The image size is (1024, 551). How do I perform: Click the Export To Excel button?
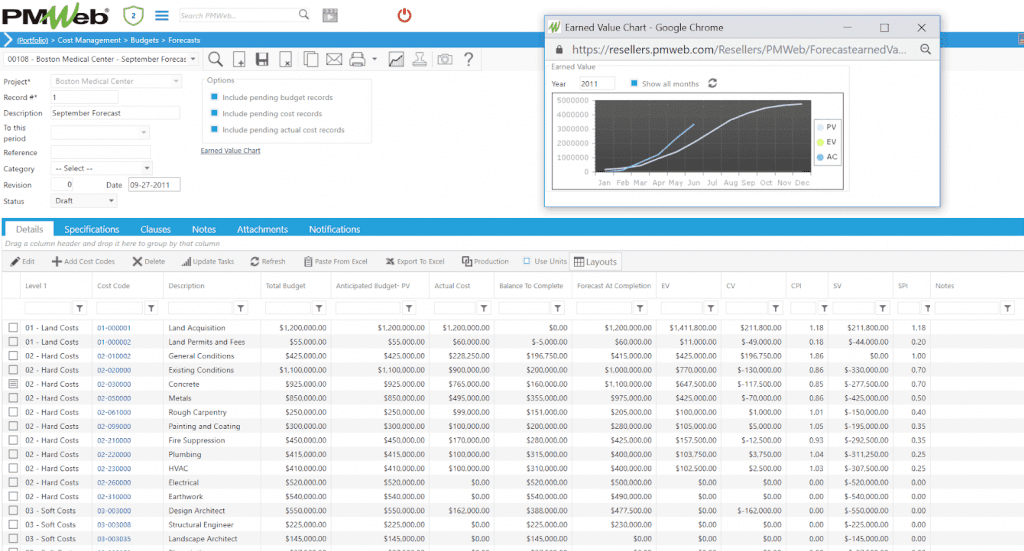414,262
